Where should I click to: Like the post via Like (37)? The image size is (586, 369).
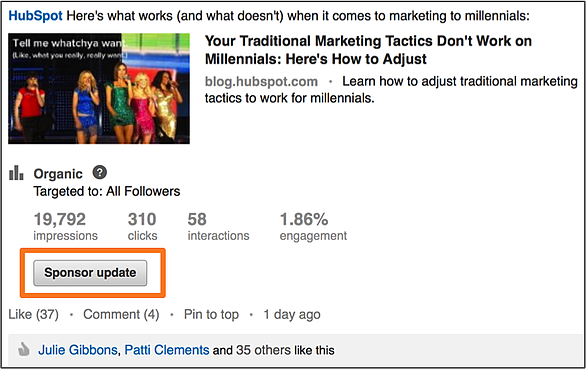point(33,314)
